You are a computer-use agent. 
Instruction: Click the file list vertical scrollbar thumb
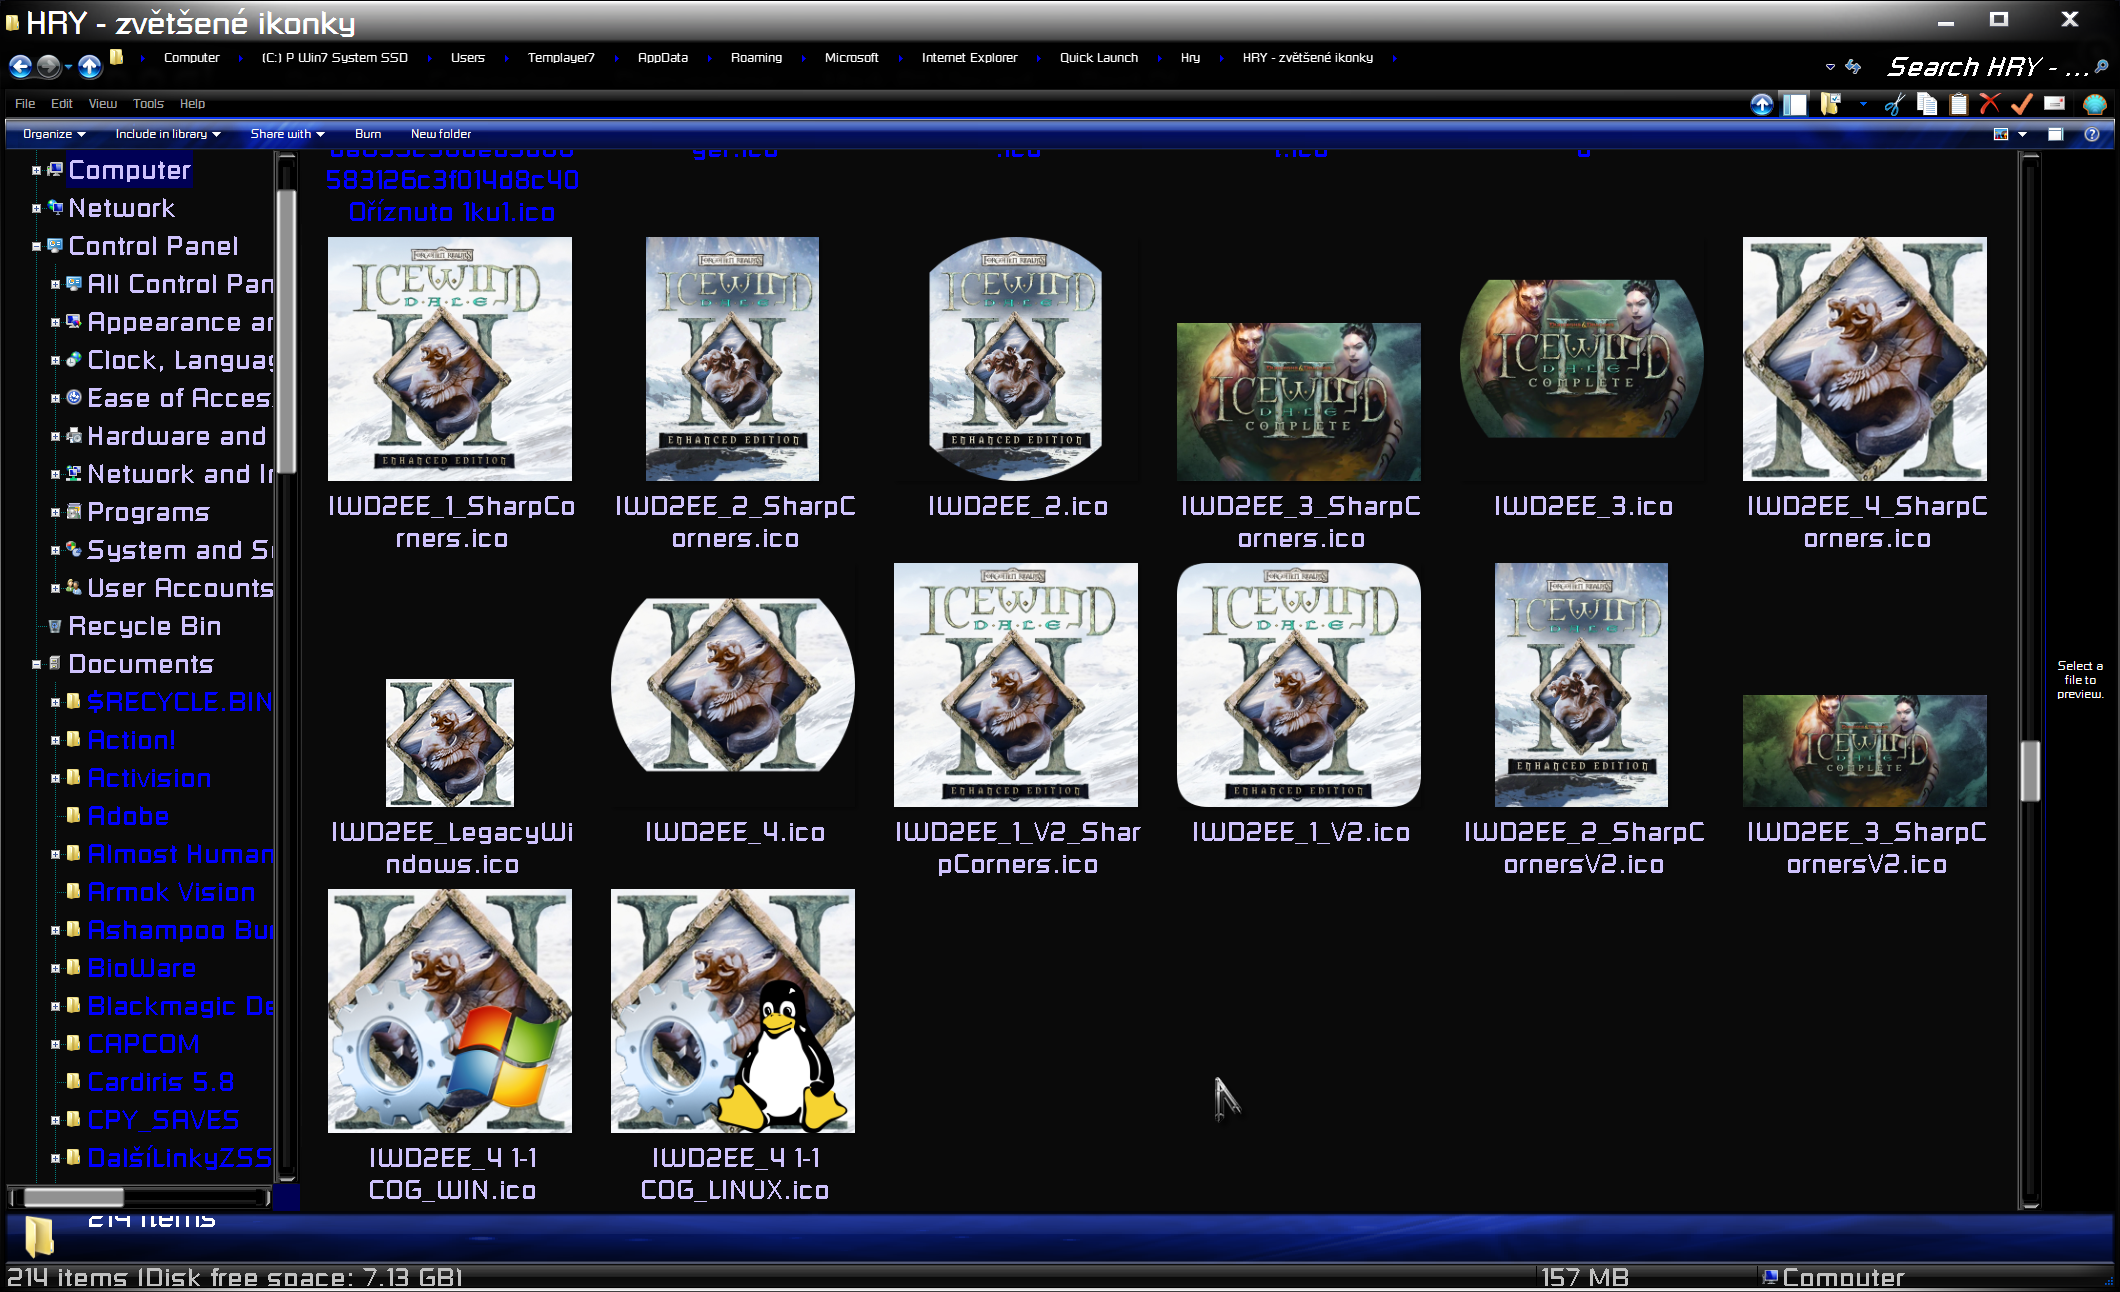click(x=2029, y=771)
